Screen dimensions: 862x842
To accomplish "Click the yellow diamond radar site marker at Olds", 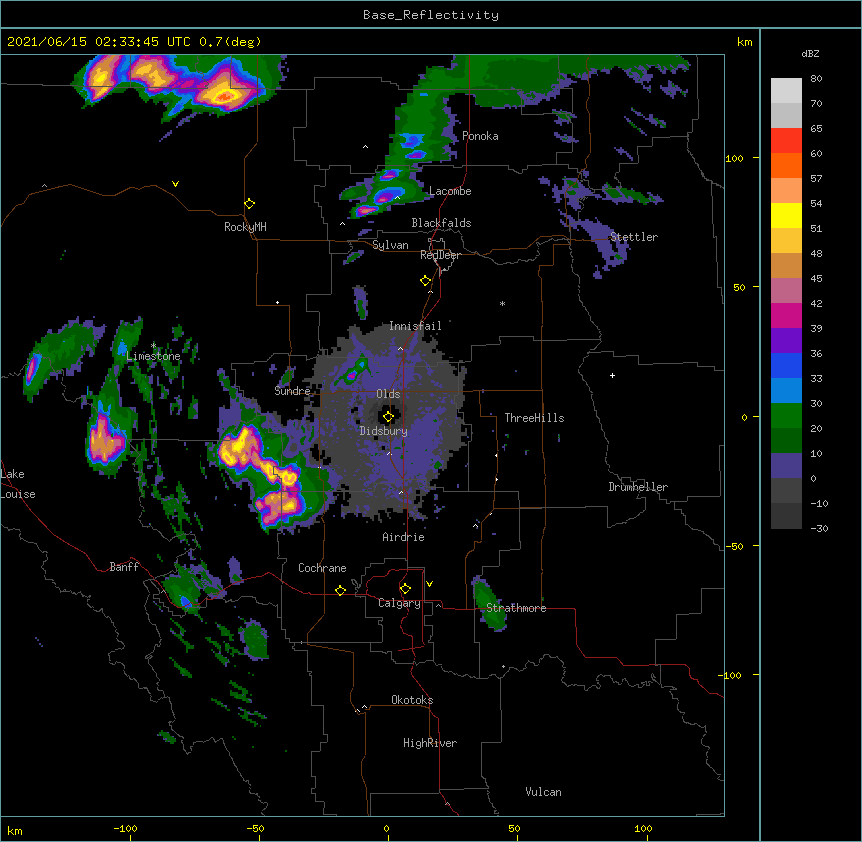I will click(x=388, y=417).
